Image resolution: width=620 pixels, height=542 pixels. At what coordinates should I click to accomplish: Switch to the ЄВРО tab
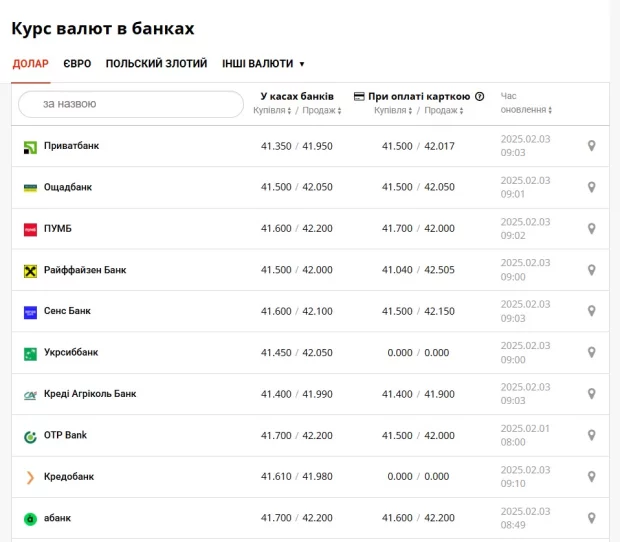coord(77,64)
